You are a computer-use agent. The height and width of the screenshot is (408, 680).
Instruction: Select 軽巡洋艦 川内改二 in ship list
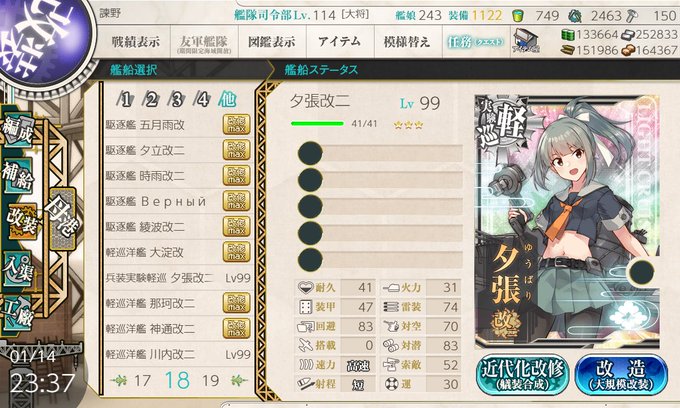178,354
